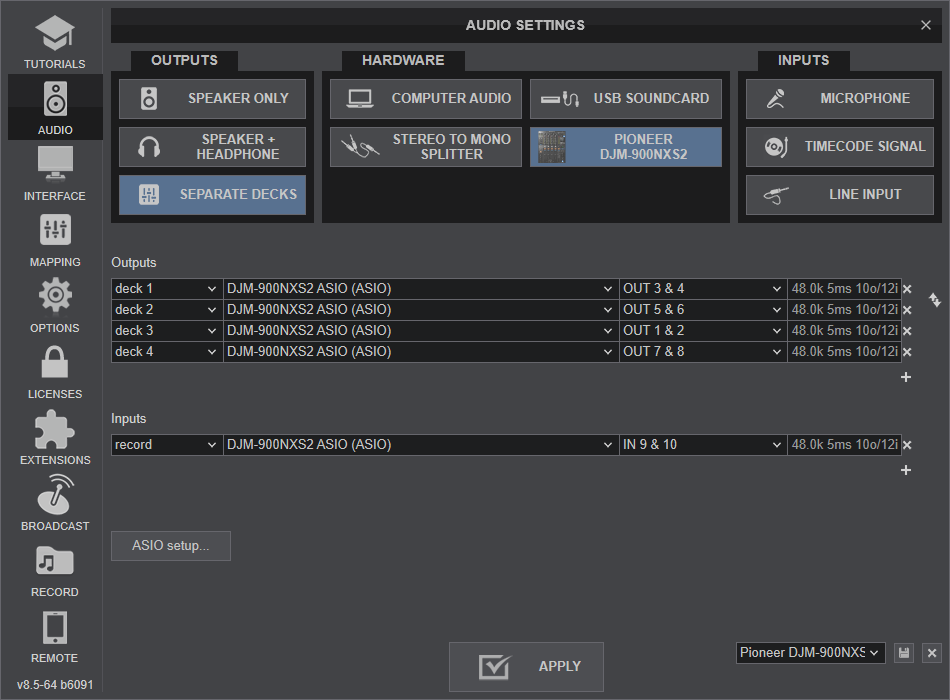The image size is (950, 700).
Task: Click the ASIO setup button
Action: point(171,546)
